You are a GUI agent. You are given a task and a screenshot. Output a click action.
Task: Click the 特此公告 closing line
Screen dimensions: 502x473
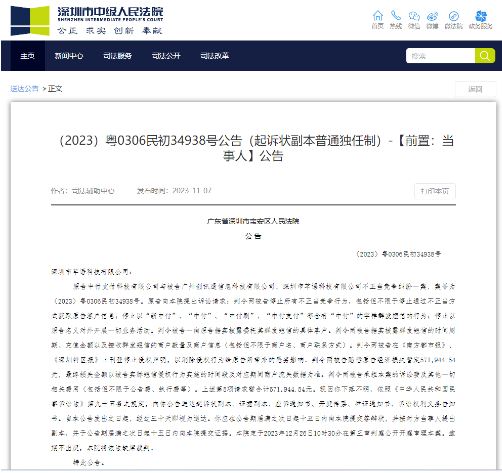coord(89,462)
